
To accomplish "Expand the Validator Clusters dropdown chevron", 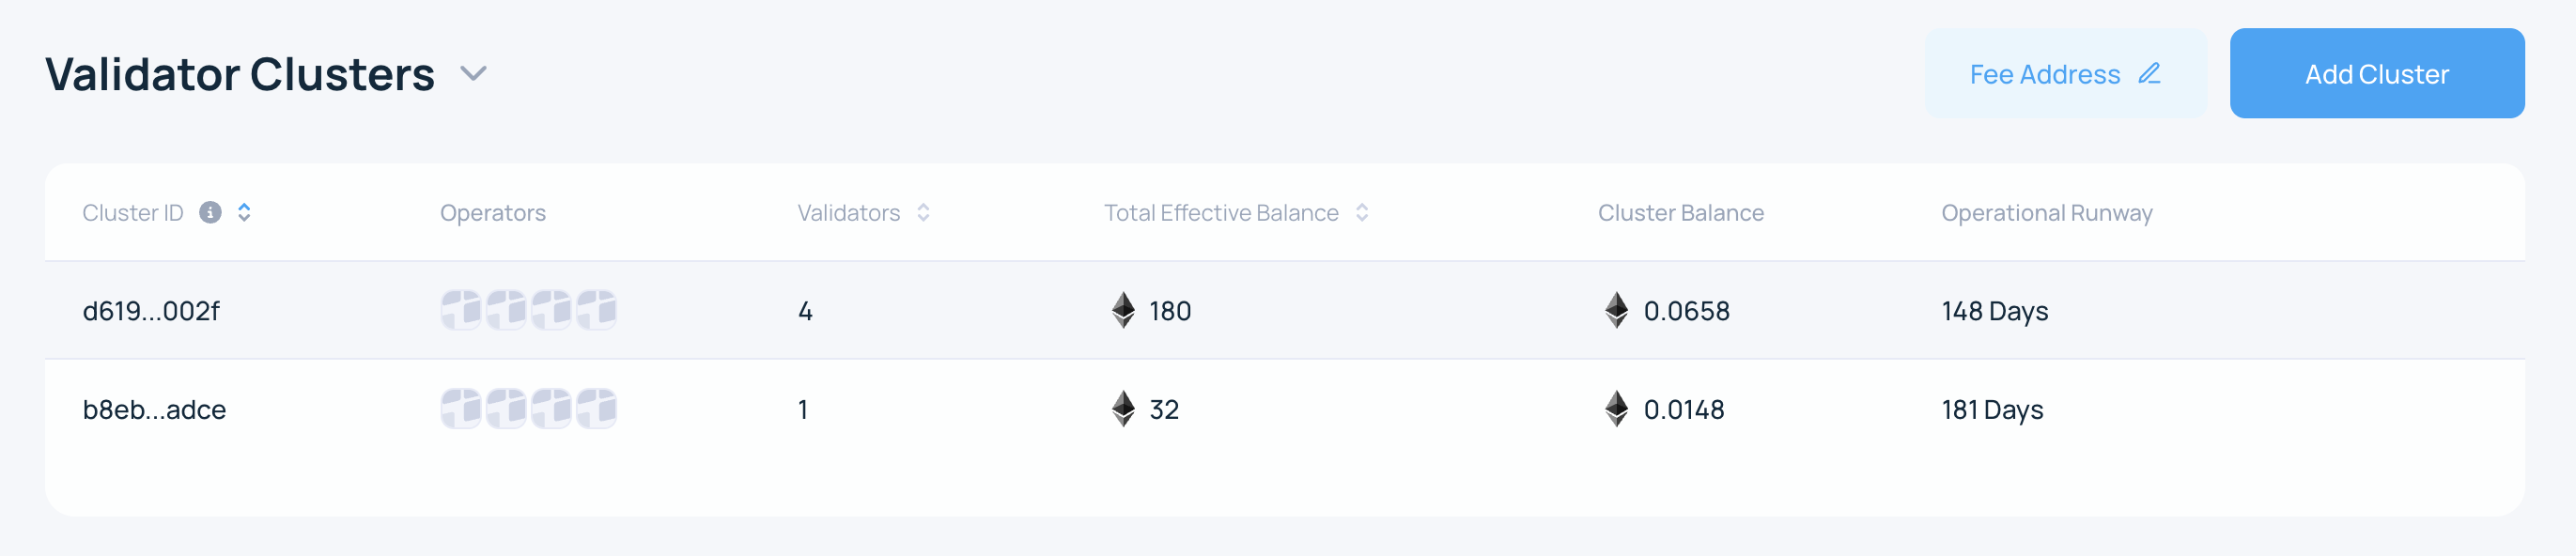I will pyautogui.click(x=473, y=74).
